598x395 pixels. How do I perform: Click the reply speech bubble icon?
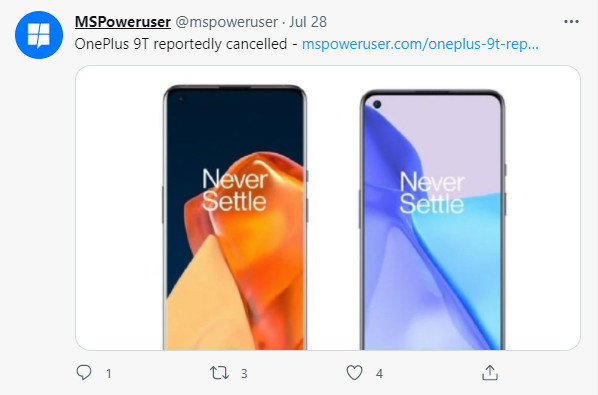[84, 373]
